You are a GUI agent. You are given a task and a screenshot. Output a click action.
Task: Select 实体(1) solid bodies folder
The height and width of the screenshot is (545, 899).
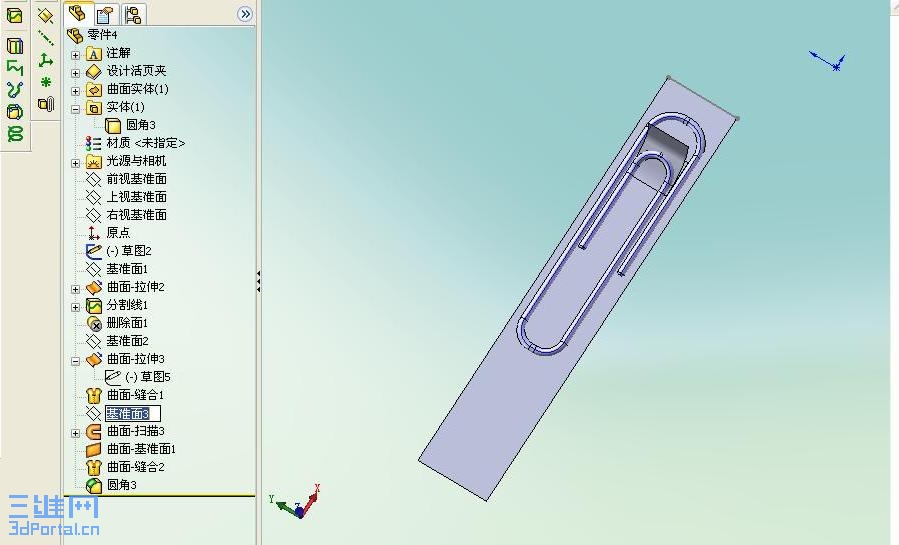[x=126, y=107]
